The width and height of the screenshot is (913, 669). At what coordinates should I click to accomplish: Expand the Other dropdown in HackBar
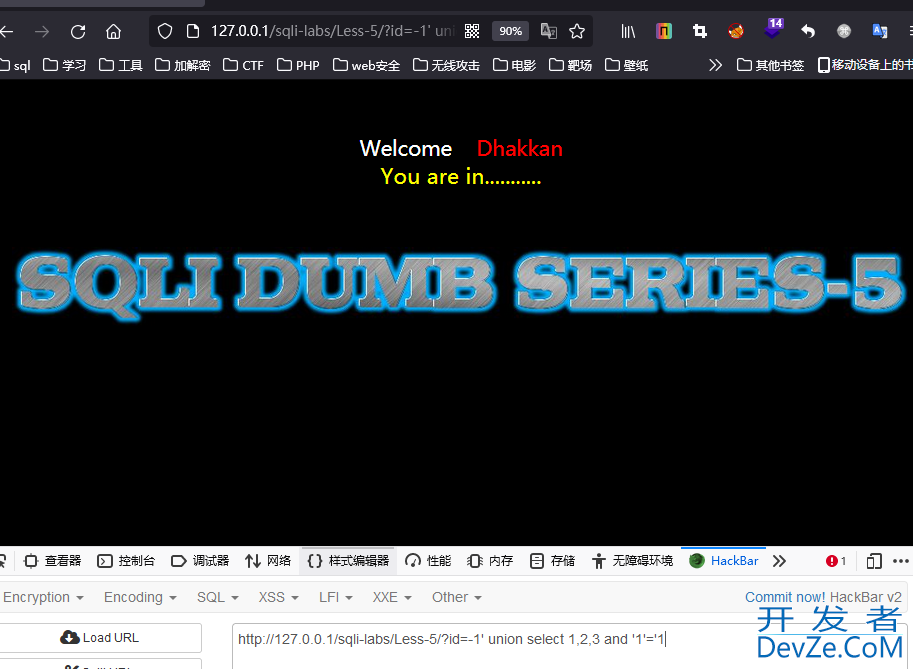(456, 597)
